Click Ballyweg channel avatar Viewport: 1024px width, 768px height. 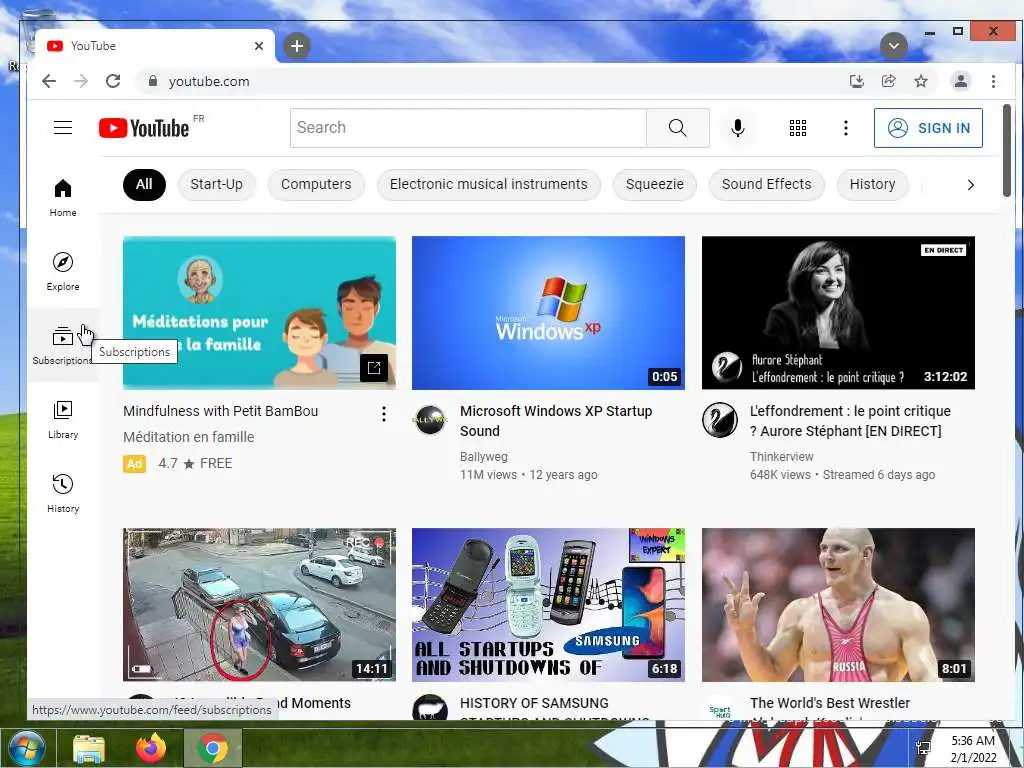pyautogui.click(x=430, y=419)
